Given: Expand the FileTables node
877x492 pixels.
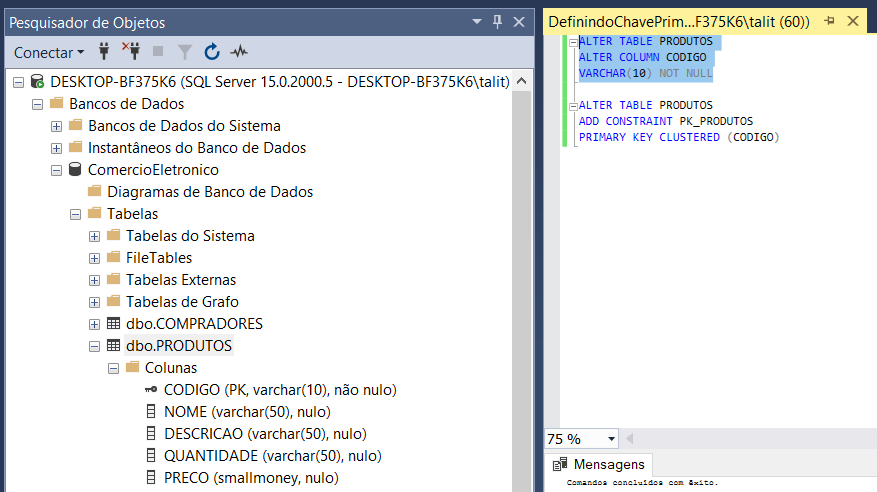Looking at the screenshot, I should (x=95, y=258).
